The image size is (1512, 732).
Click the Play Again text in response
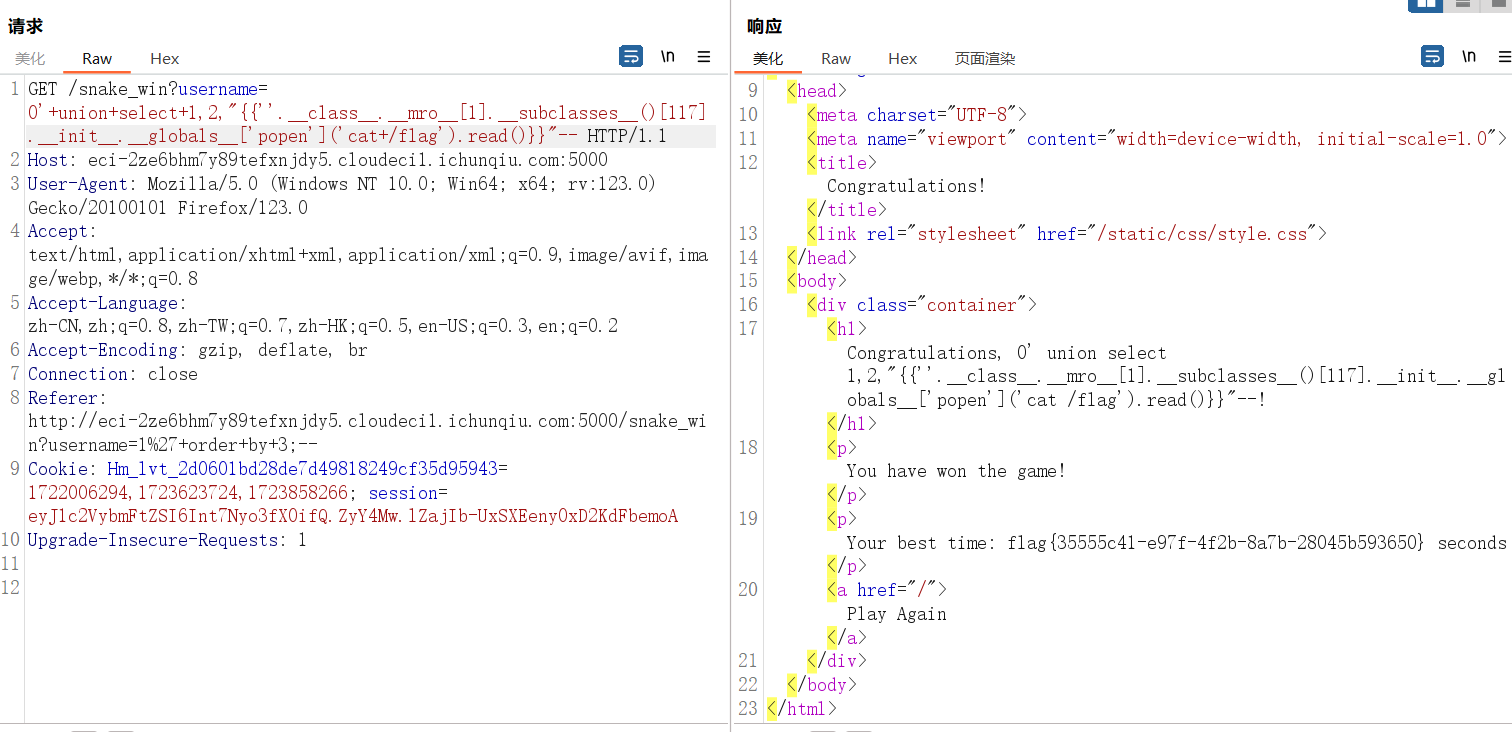click(x=896, y=614)
